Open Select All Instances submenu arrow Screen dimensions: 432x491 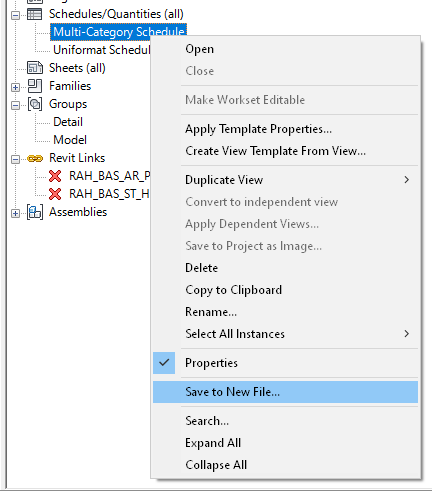[x=406, y=334]
